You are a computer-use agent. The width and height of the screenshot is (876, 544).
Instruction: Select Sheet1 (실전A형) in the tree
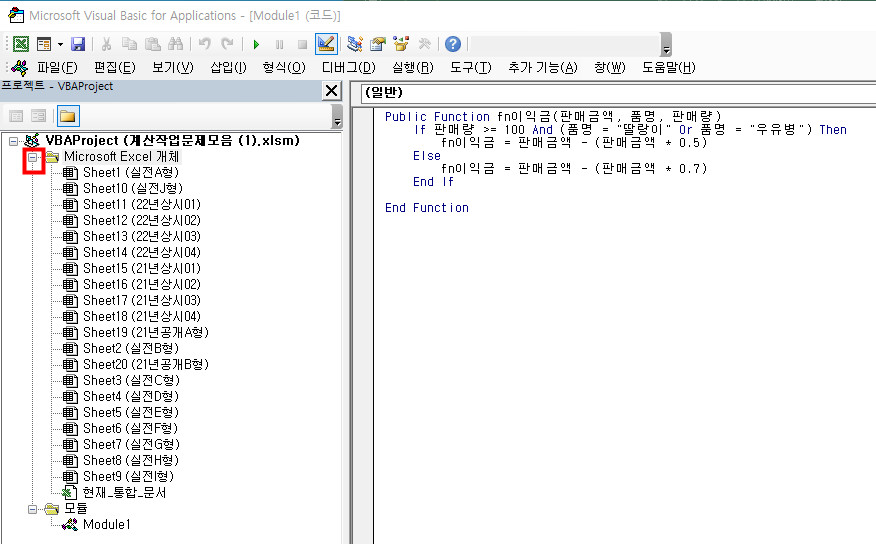point(129,173)
